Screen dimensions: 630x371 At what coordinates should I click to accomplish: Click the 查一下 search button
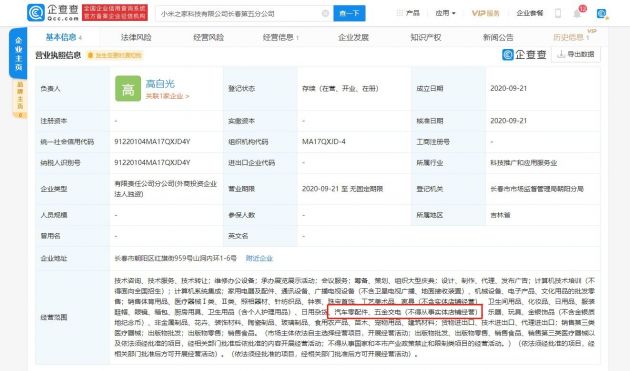coord(349,13)
